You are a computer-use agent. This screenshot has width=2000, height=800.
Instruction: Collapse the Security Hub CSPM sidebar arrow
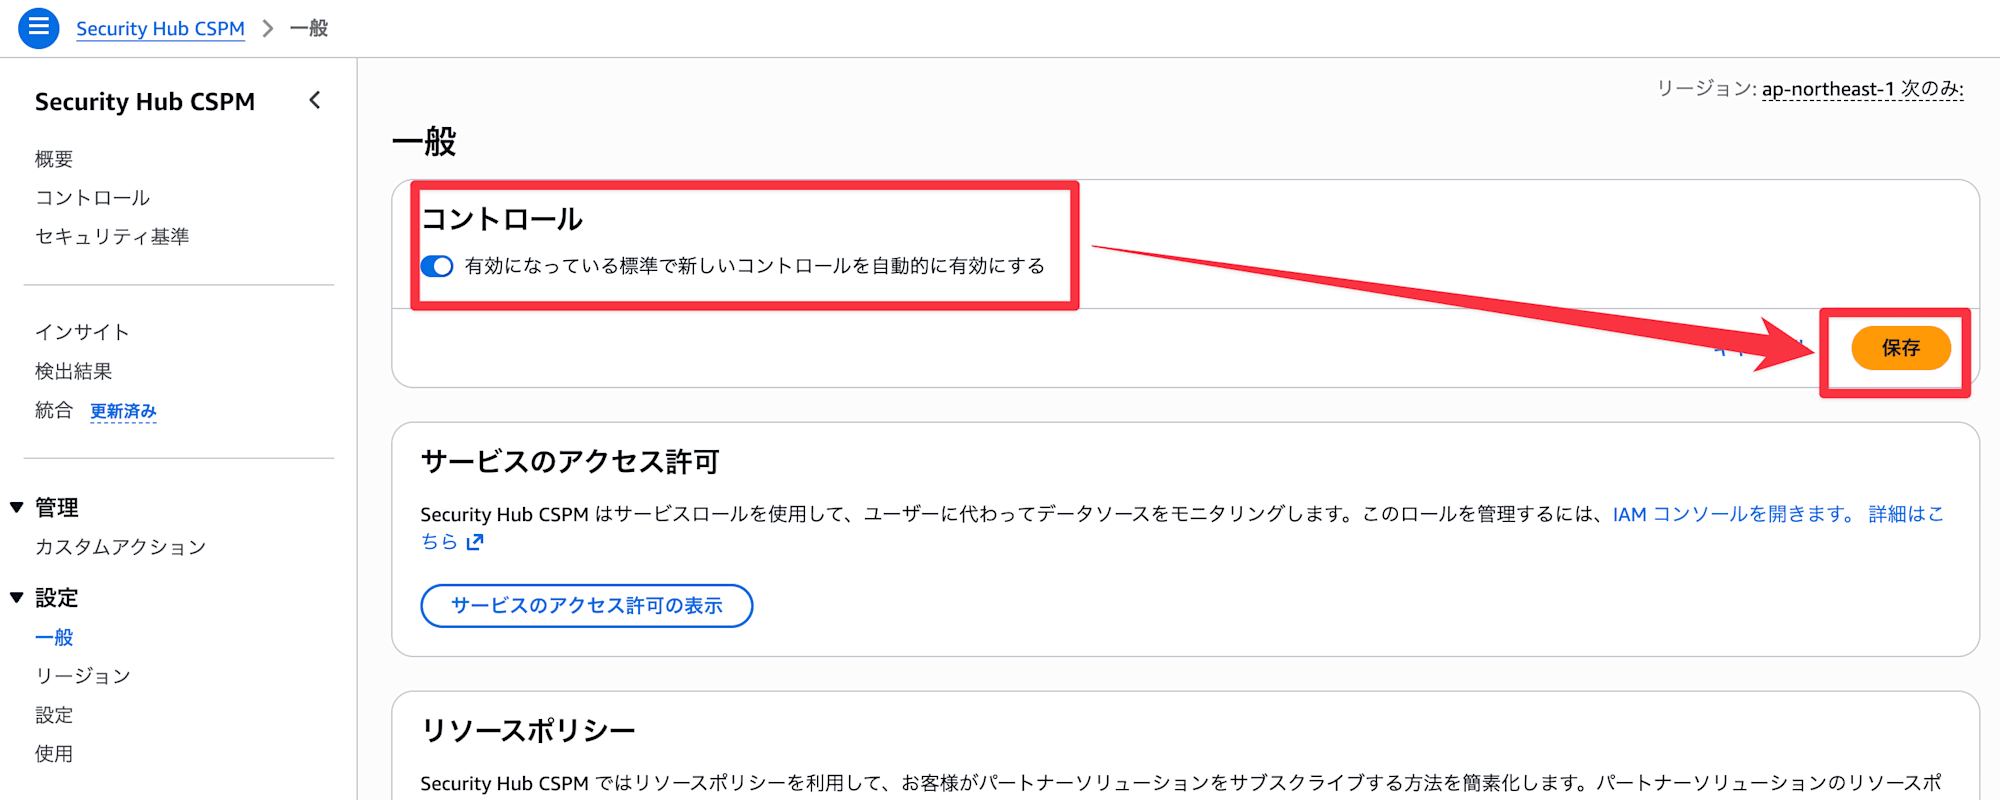(x=315, y=100)
